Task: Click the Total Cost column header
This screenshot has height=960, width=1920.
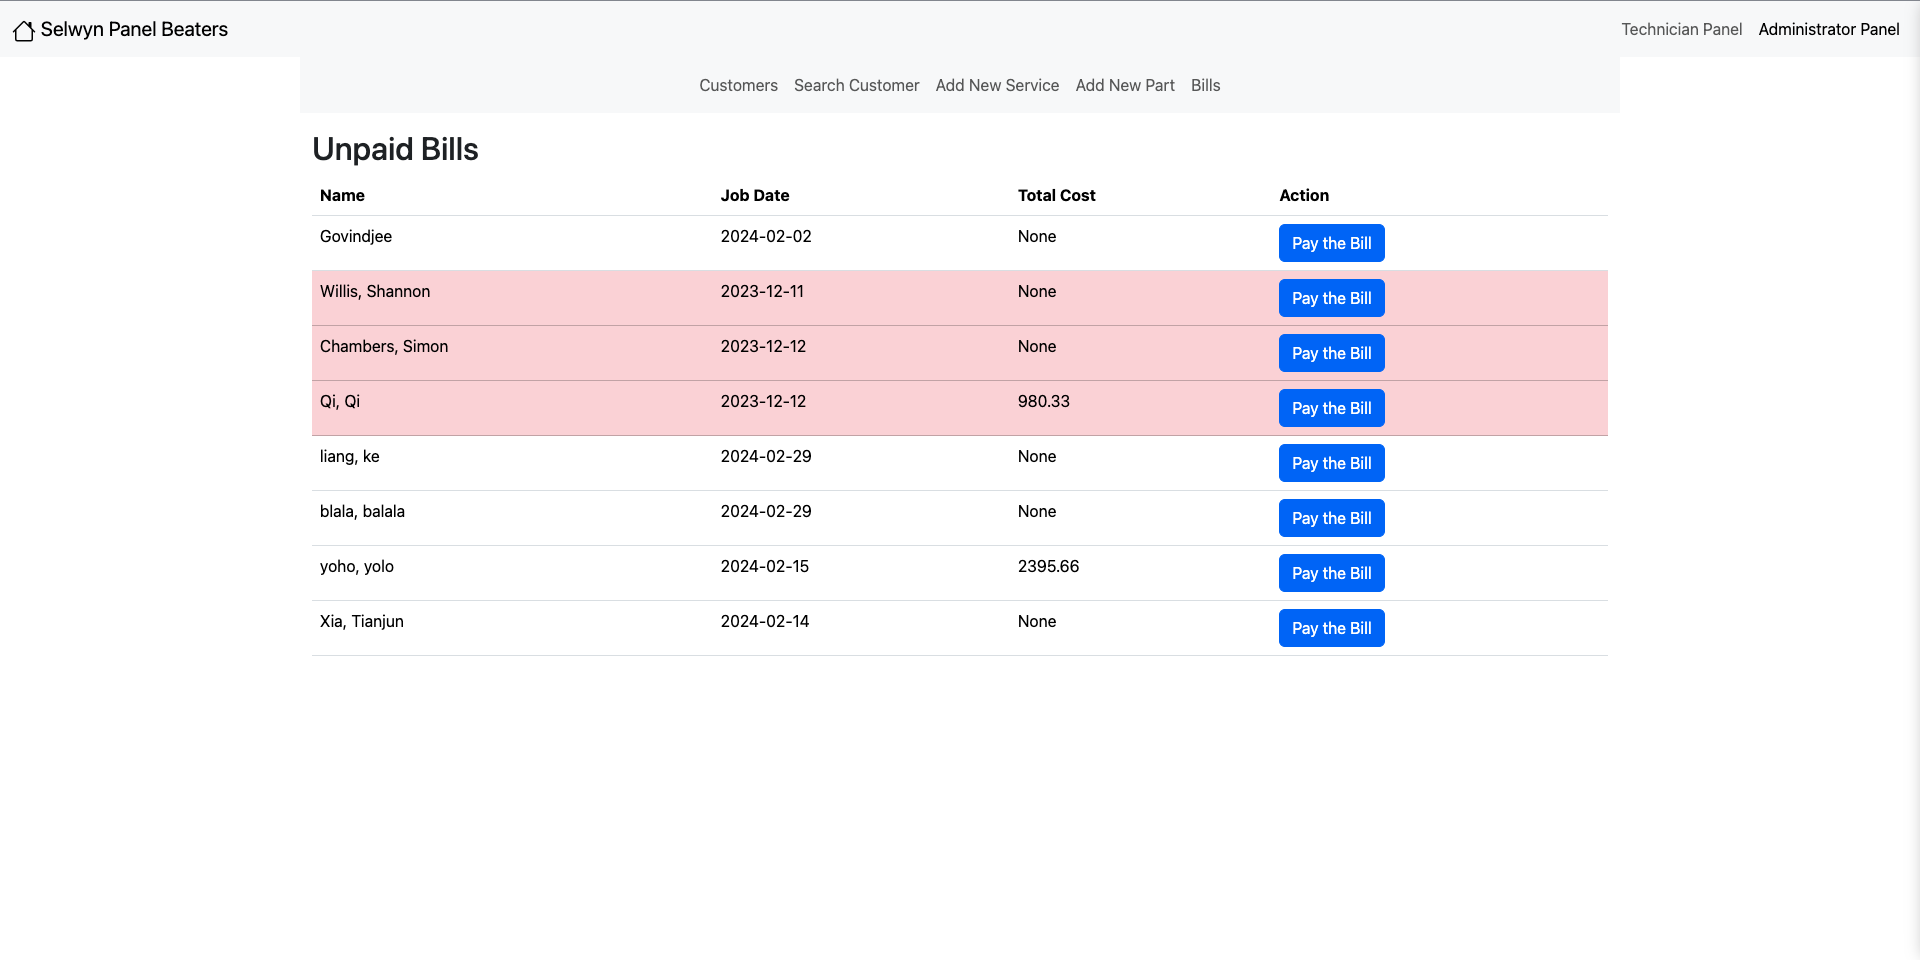Action: (1056, 196)
